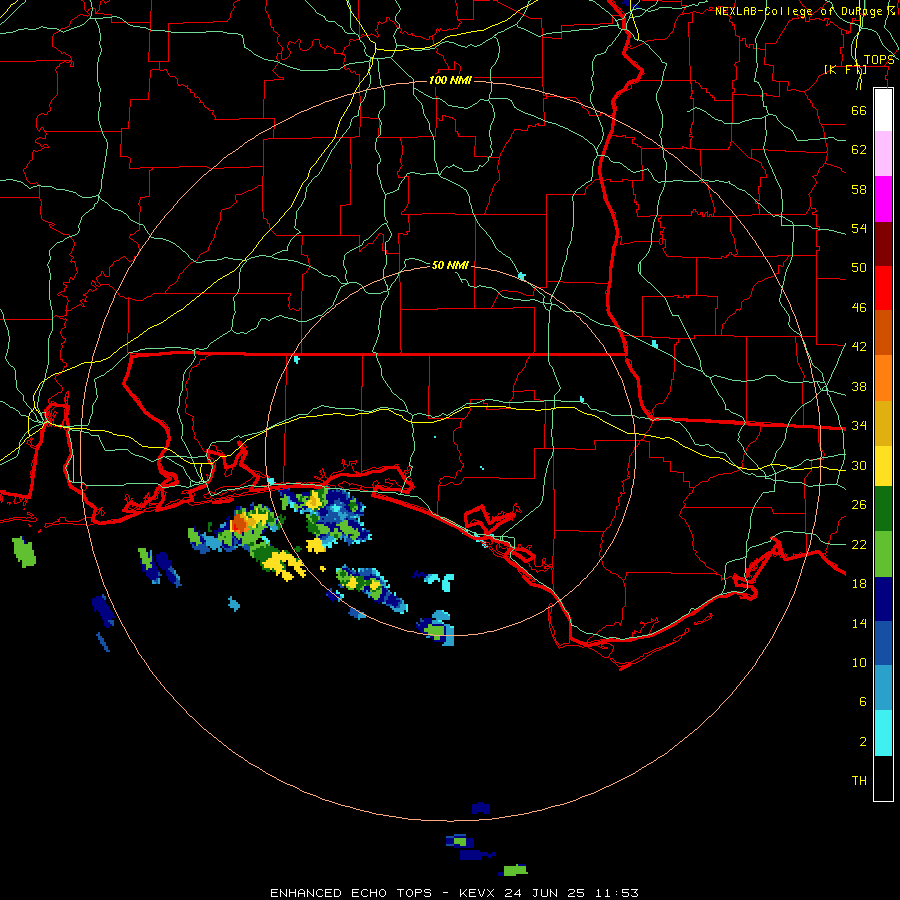Click the 22 value on the legend
Viewport: 900px width, 900px height.
pos(859,544)
